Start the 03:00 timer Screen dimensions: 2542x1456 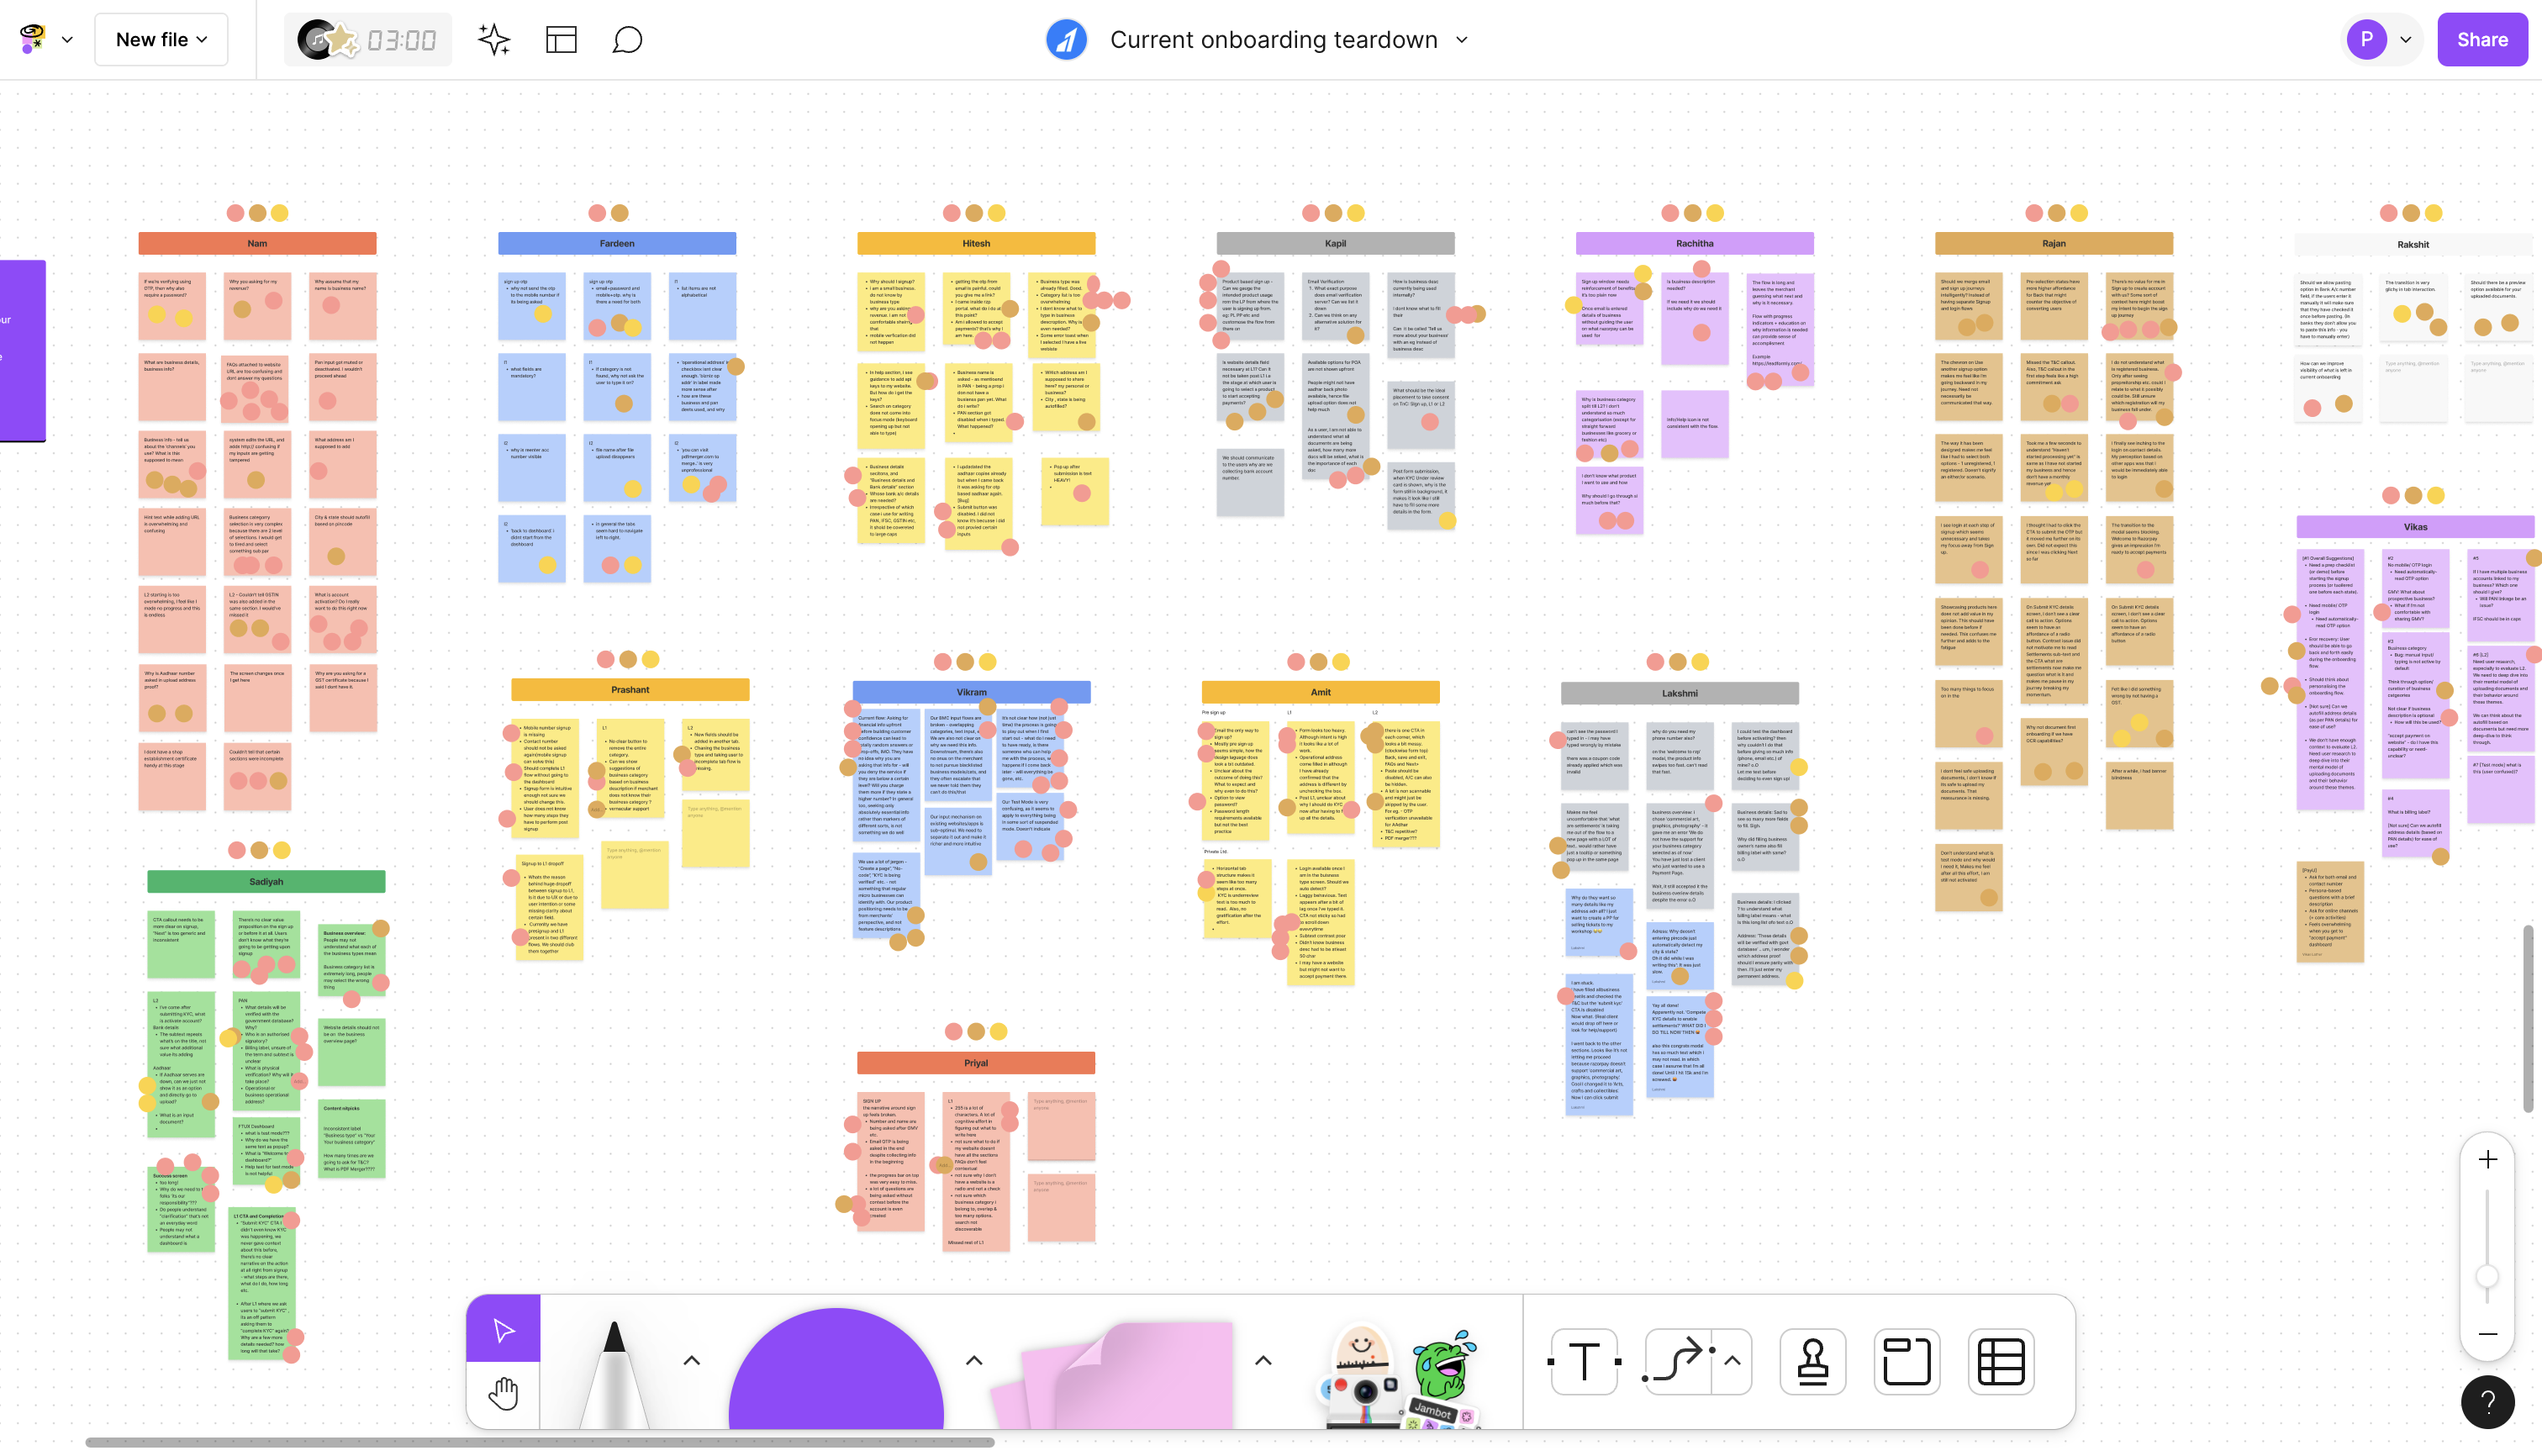401,40
